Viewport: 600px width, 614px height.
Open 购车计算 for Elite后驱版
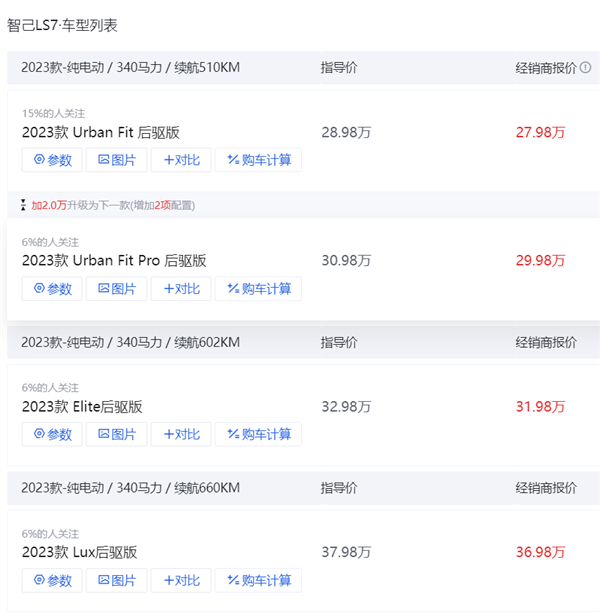[258, 434]
